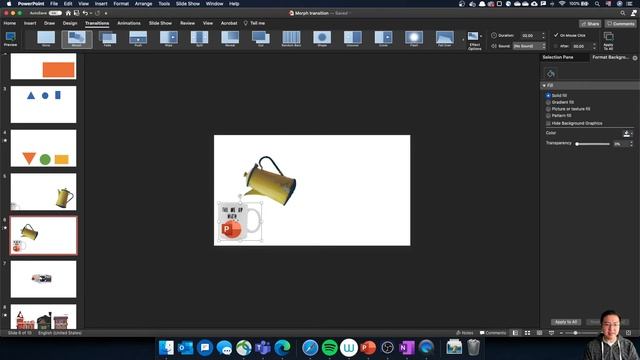Open the Animations ribbon tab
The height and width of the screenshot is (360, 640).
click(x=129, y=23)
